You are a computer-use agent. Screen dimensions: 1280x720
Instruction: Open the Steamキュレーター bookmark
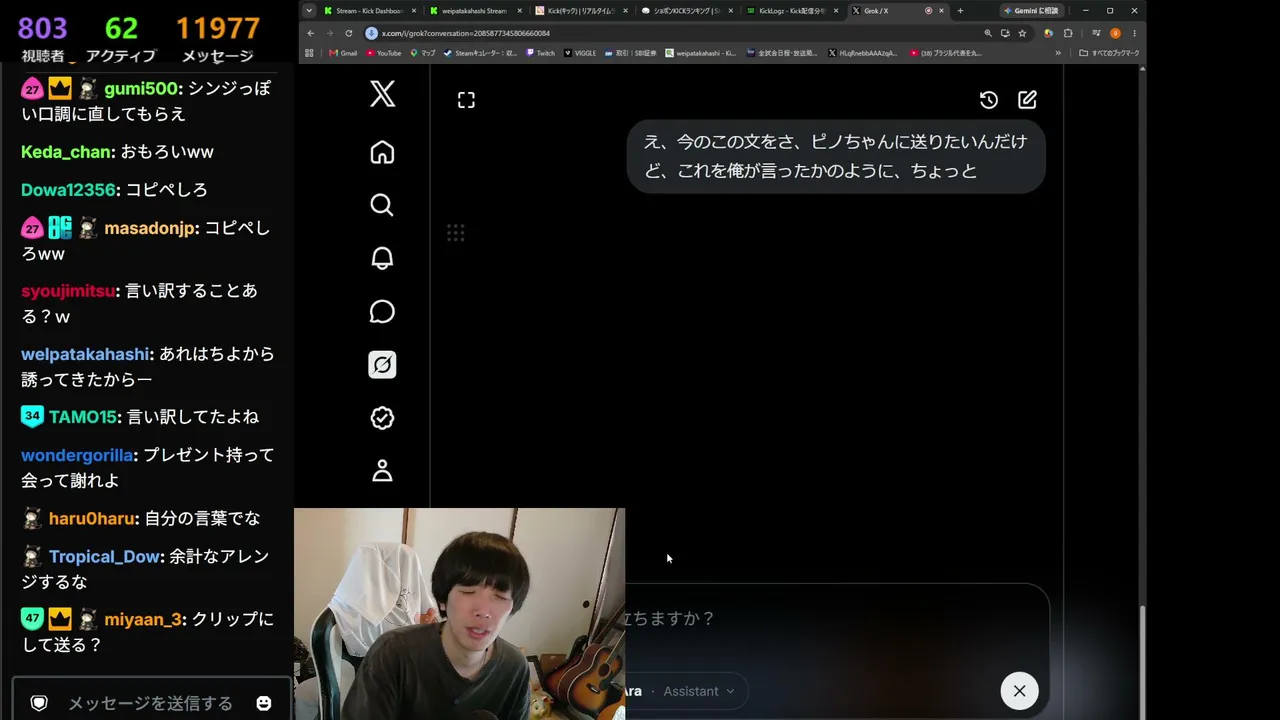point(480,53)
